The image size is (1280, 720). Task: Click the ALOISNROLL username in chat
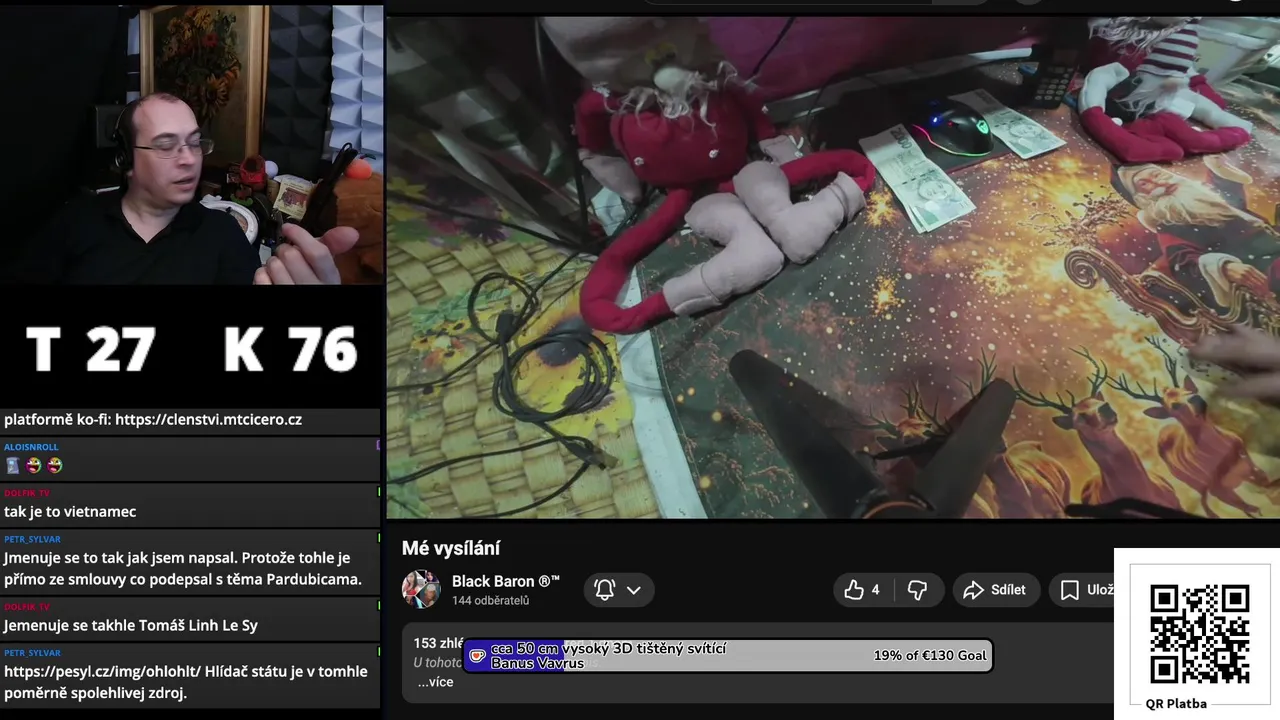[x=31, y=447]
